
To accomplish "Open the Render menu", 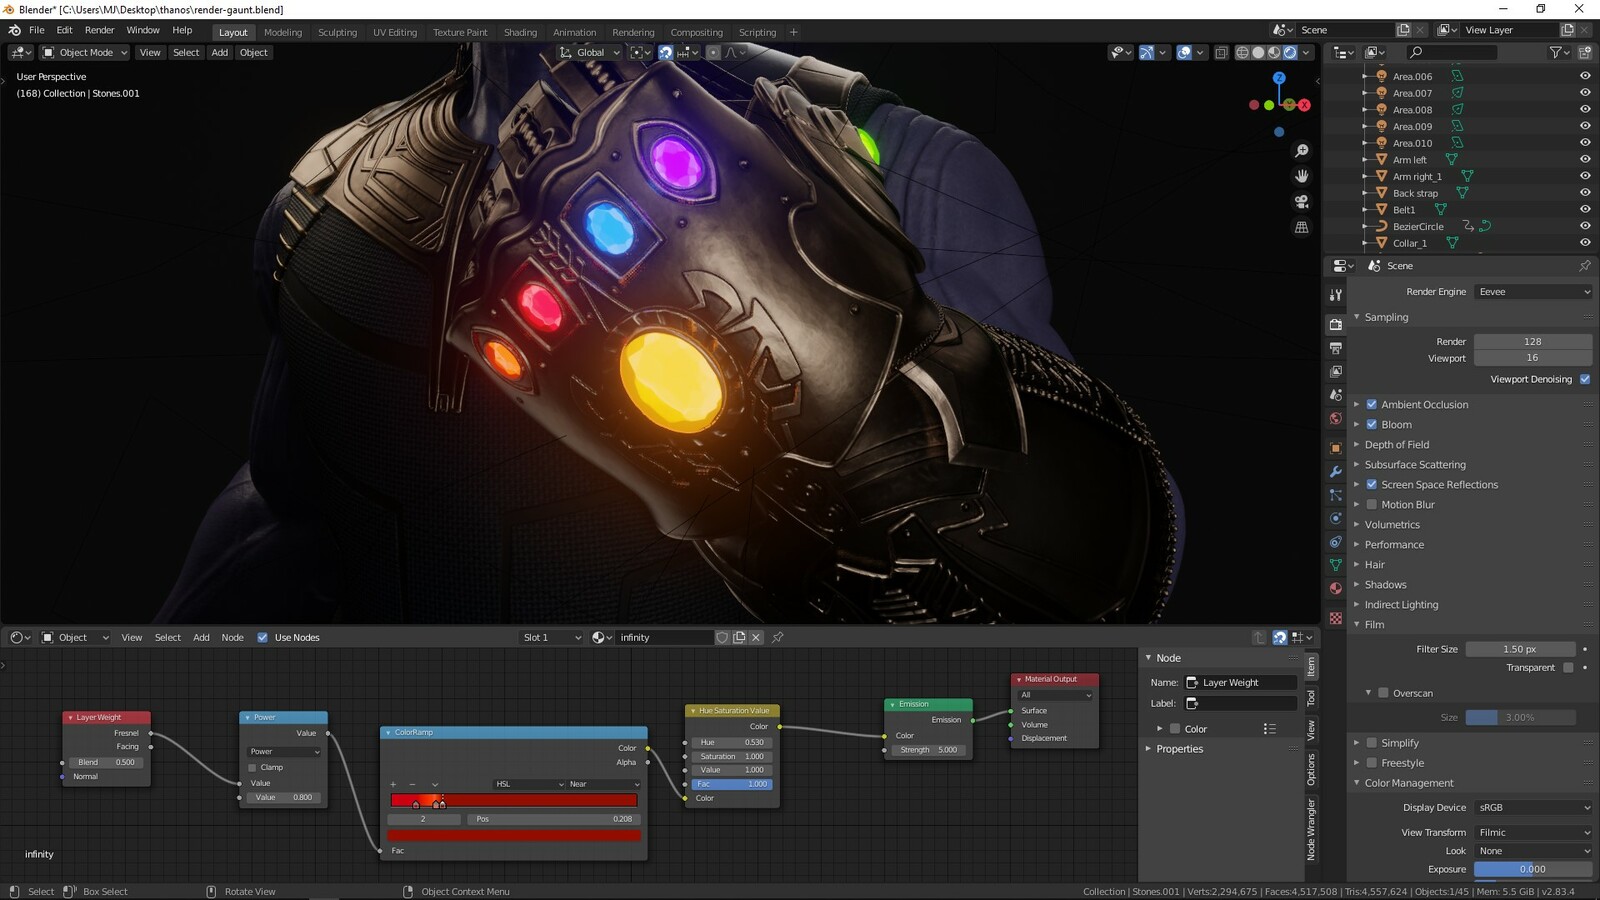I will tap(99, 30).
